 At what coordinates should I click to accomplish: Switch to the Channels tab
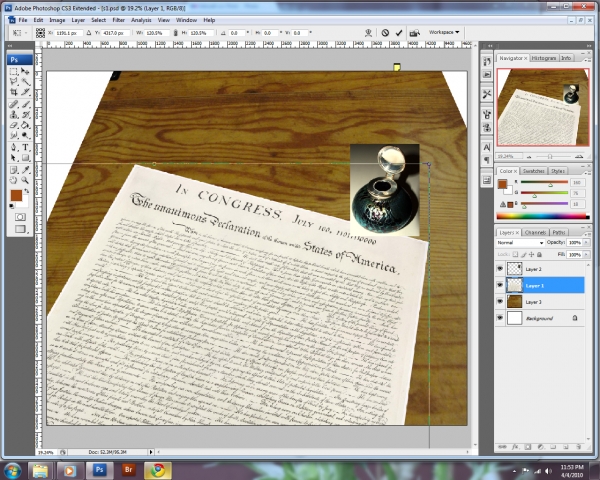[x=535, y=232]
